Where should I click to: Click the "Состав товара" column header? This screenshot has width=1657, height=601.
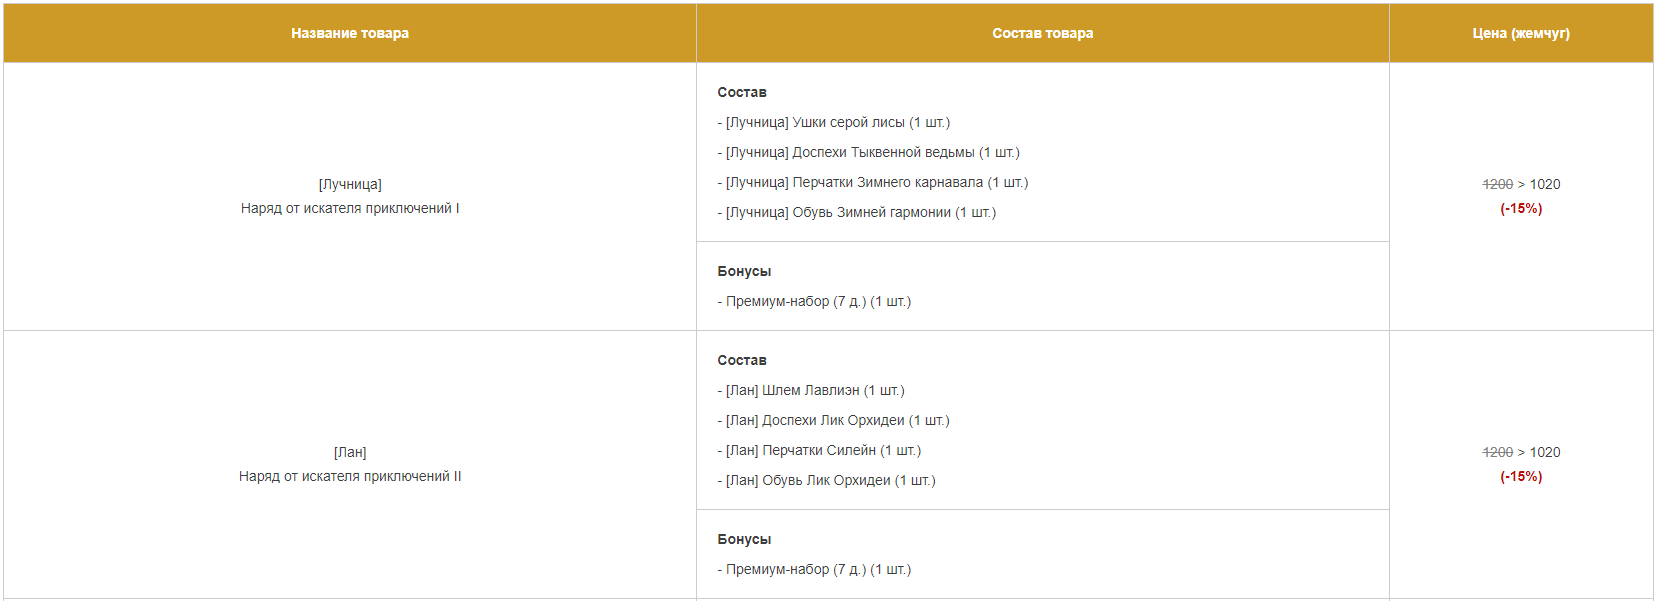(x=1042, y=33)
